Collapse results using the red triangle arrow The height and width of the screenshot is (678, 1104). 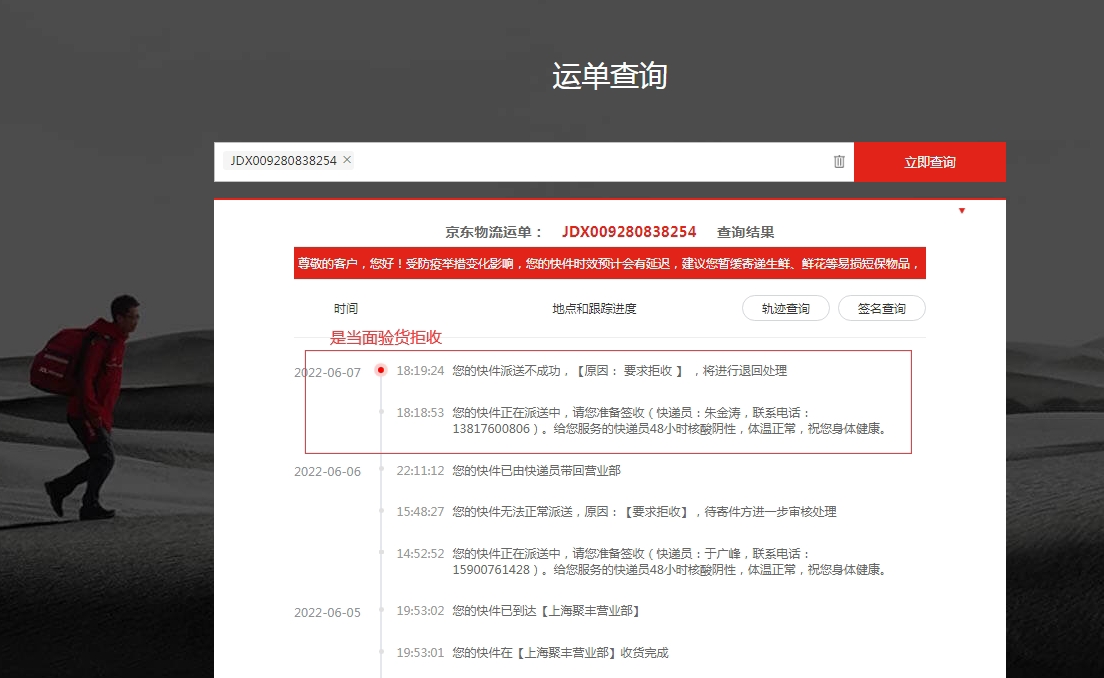click(x=962, y=211)
